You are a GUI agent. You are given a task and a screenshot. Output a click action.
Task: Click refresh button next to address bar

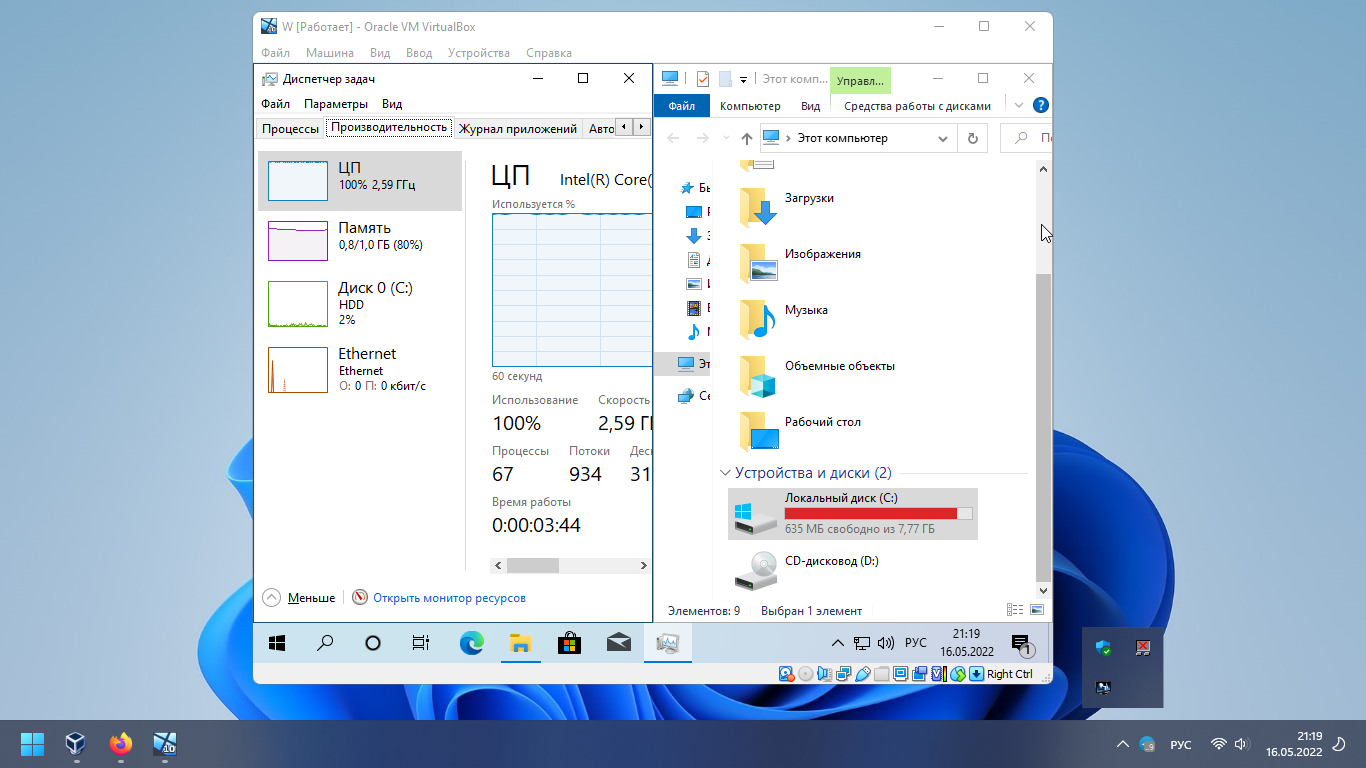coord(972,139)
